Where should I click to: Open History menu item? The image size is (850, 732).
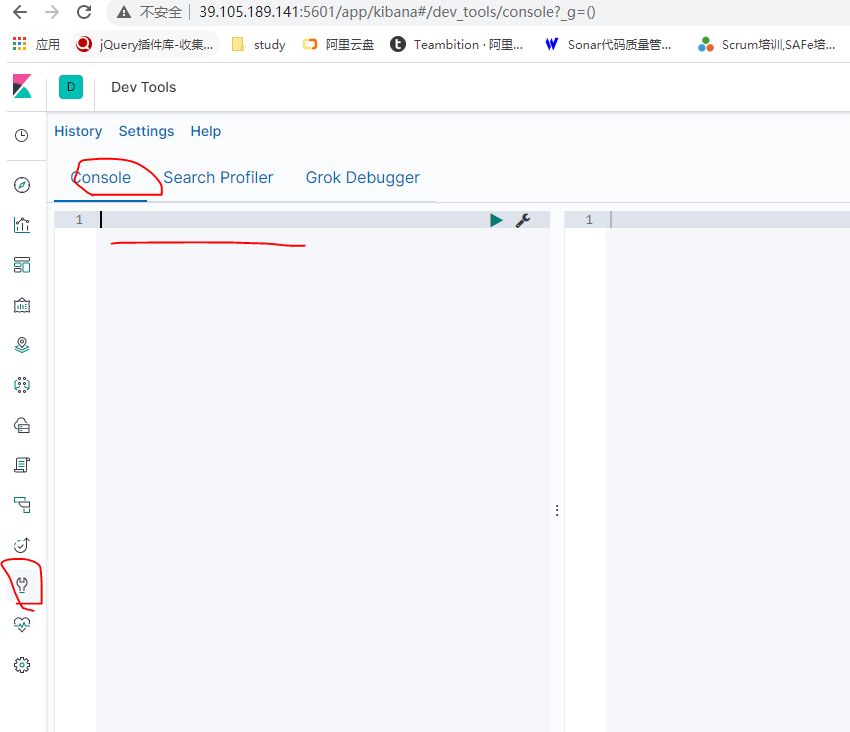(78, 131)
